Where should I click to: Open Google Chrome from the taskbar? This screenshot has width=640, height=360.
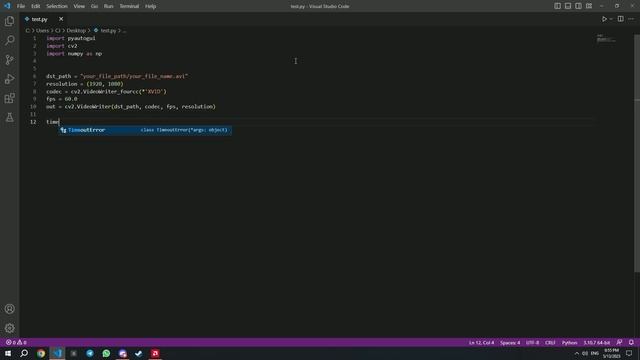(x=41, y=353)
